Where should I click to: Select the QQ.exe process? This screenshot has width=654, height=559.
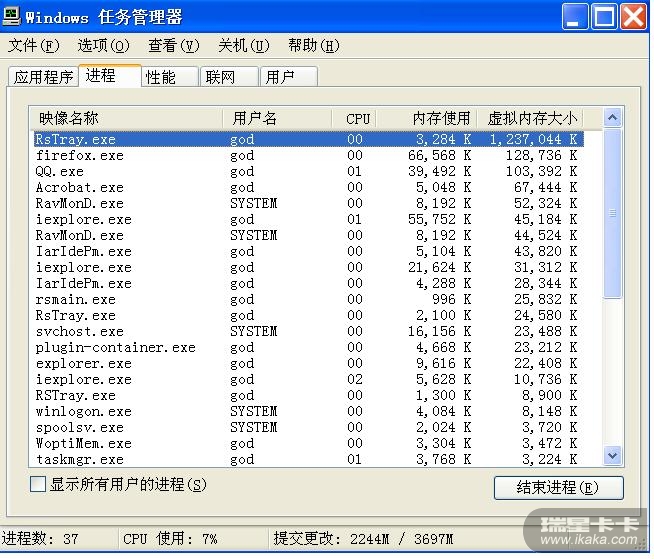click(x=308, y=171)
